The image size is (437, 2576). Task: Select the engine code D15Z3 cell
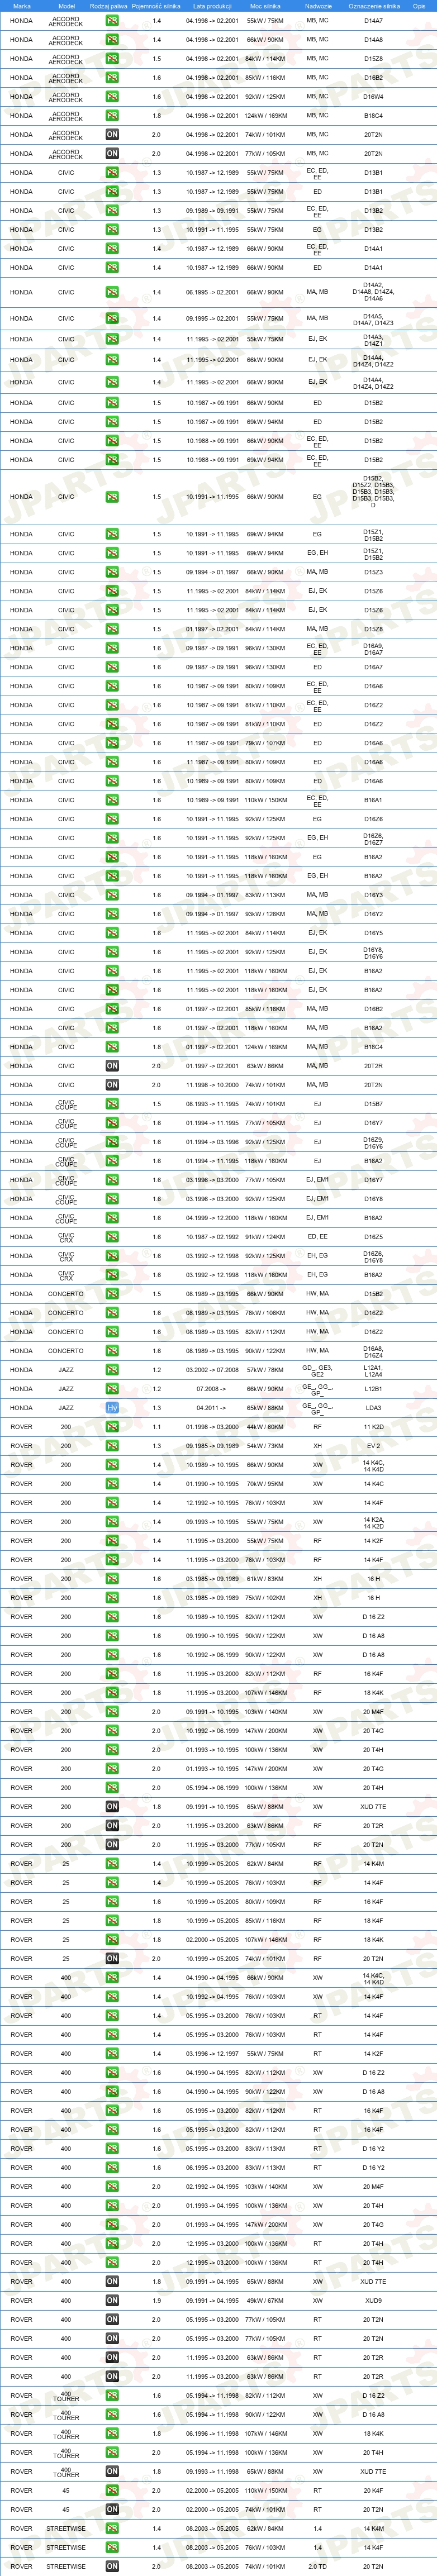click(373, 573)
